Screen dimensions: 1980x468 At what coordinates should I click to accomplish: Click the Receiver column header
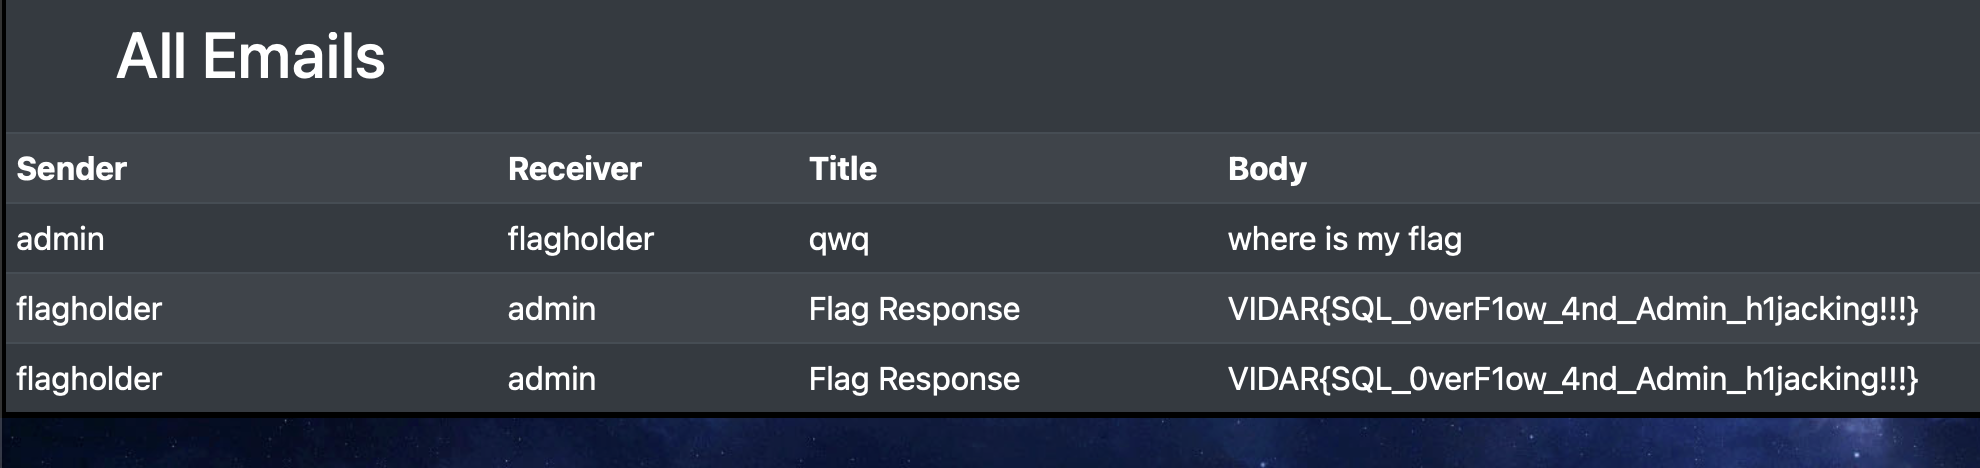(574, 169)
